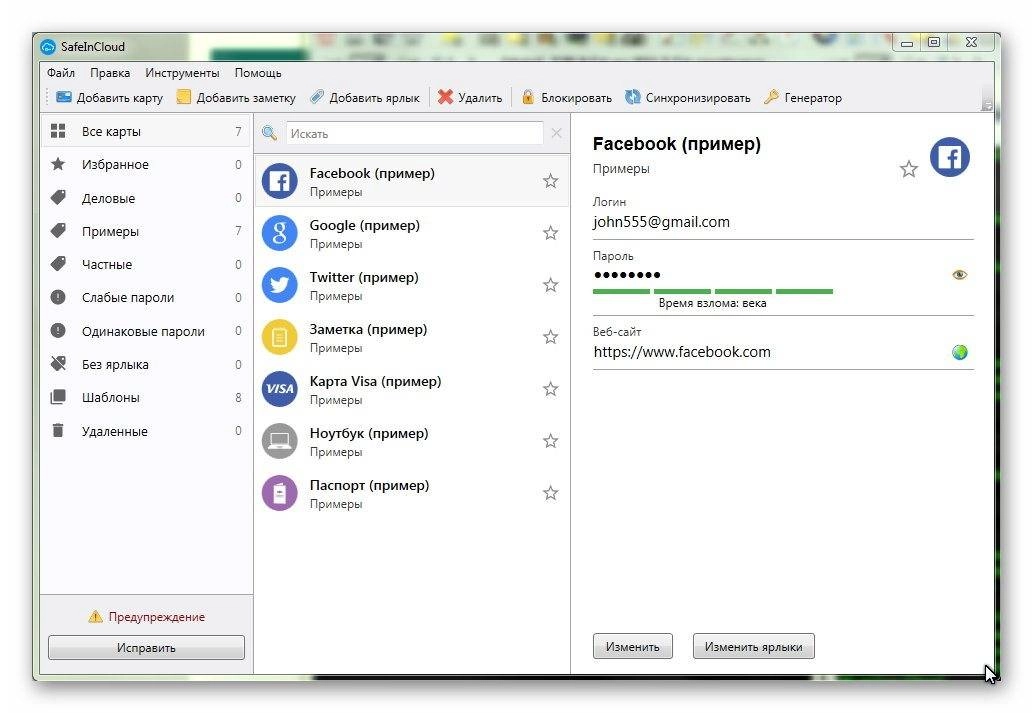Open the Файл menu
The height and width of the screenshot is (713, 1033).
point(61,73)
